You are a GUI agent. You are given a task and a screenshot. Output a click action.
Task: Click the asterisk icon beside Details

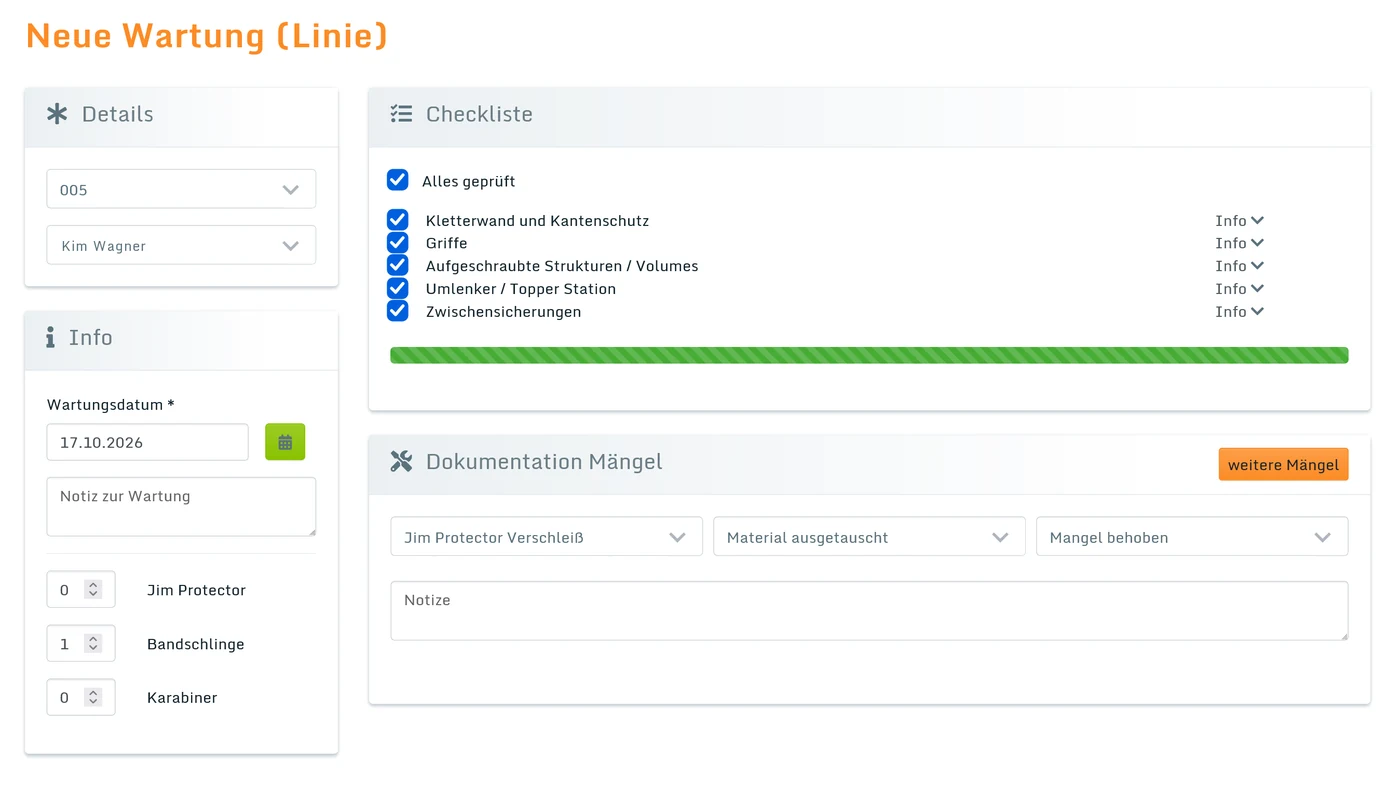point(57,114)
